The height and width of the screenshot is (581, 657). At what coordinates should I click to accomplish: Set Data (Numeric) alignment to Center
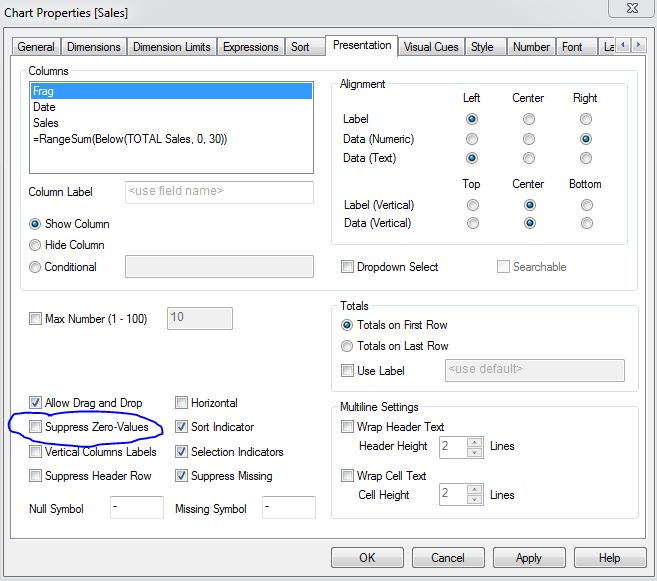529,139
